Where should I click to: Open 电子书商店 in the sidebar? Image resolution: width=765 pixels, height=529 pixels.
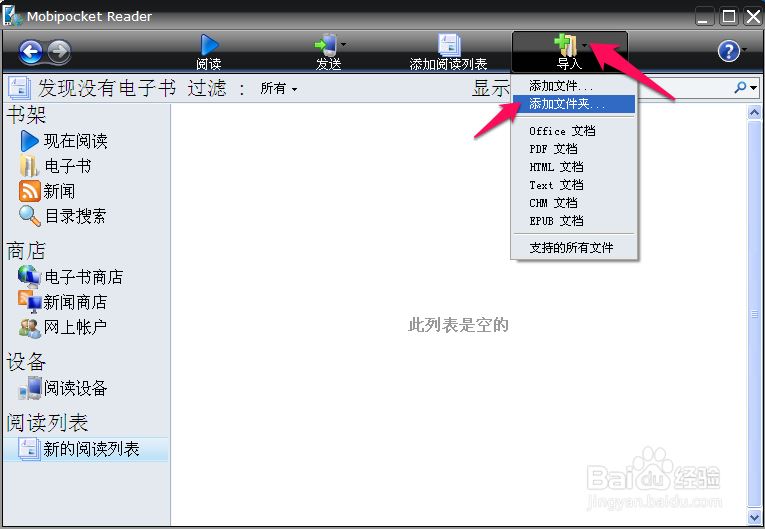(x=83, y=277)
